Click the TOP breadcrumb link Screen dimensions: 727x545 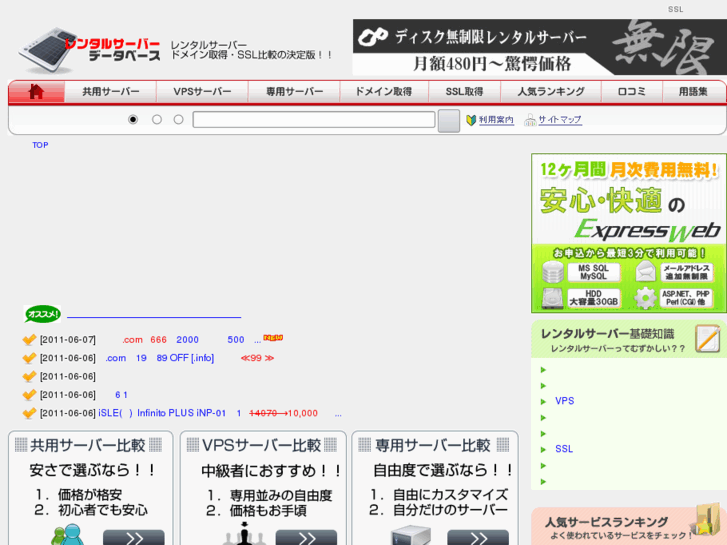(40, 145)
